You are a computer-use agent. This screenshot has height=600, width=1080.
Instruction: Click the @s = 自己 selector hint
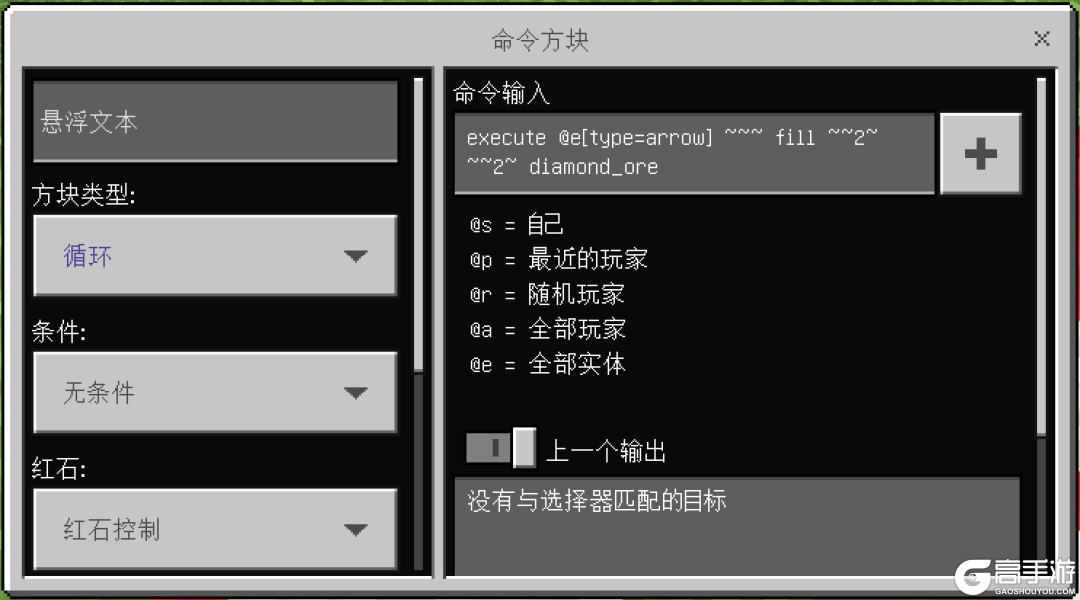click(x=517, y=225)
